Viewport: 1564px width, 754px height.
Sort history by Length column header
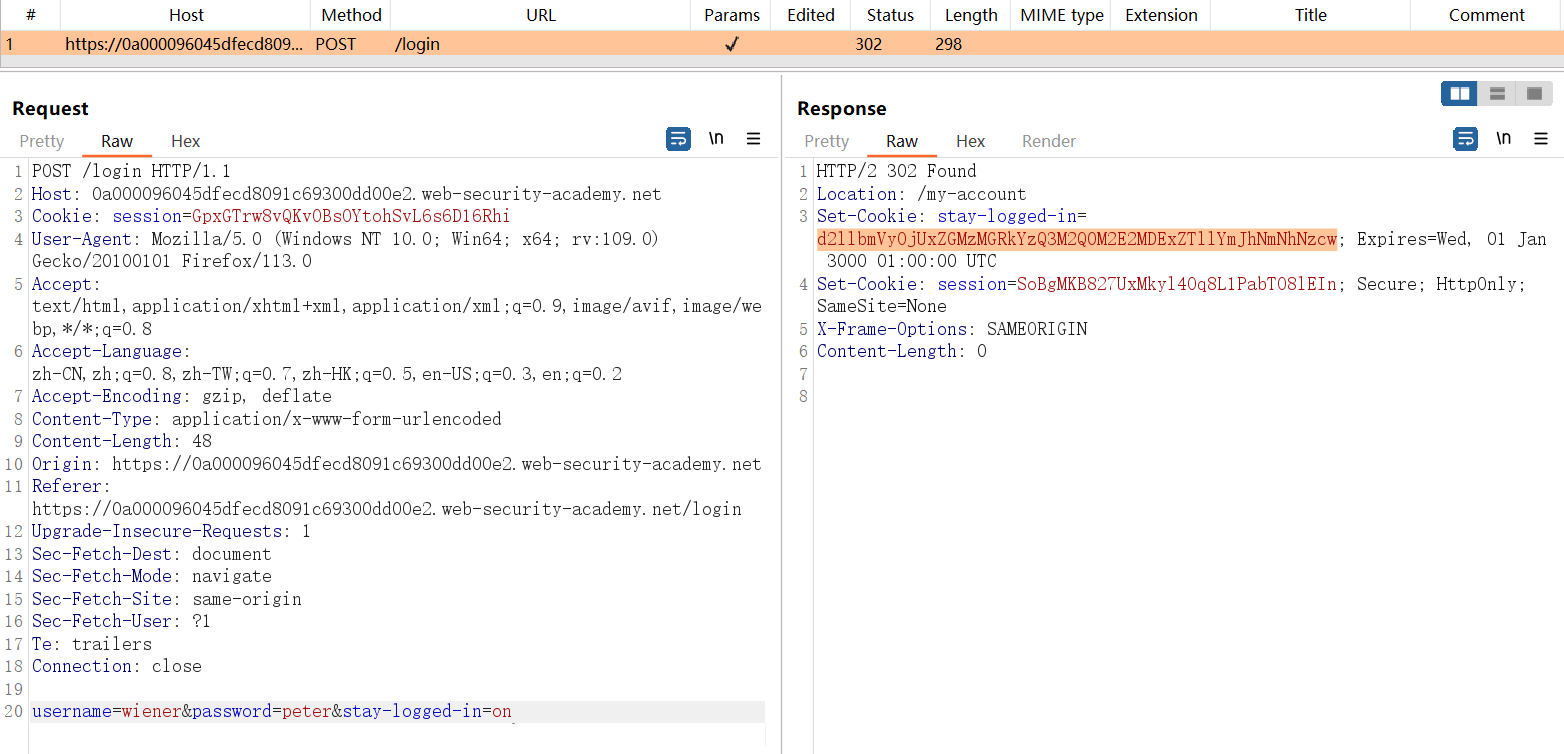[x=970, y=15]
